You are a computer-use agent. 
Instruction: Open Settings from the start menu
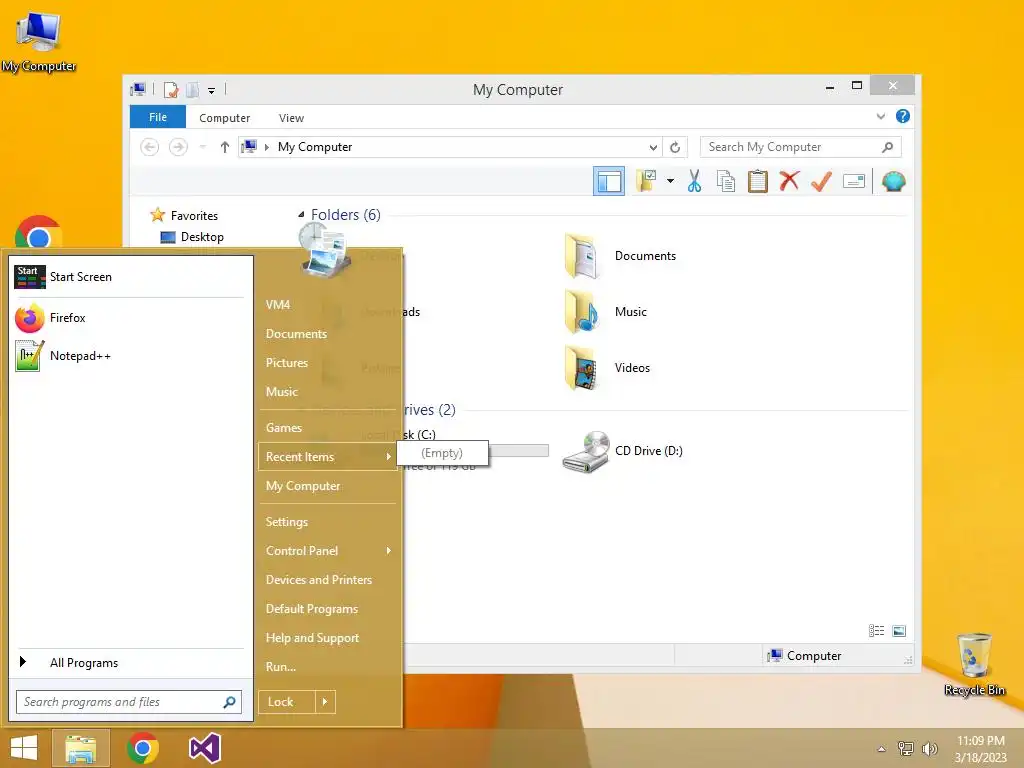(x=287, y=522)
